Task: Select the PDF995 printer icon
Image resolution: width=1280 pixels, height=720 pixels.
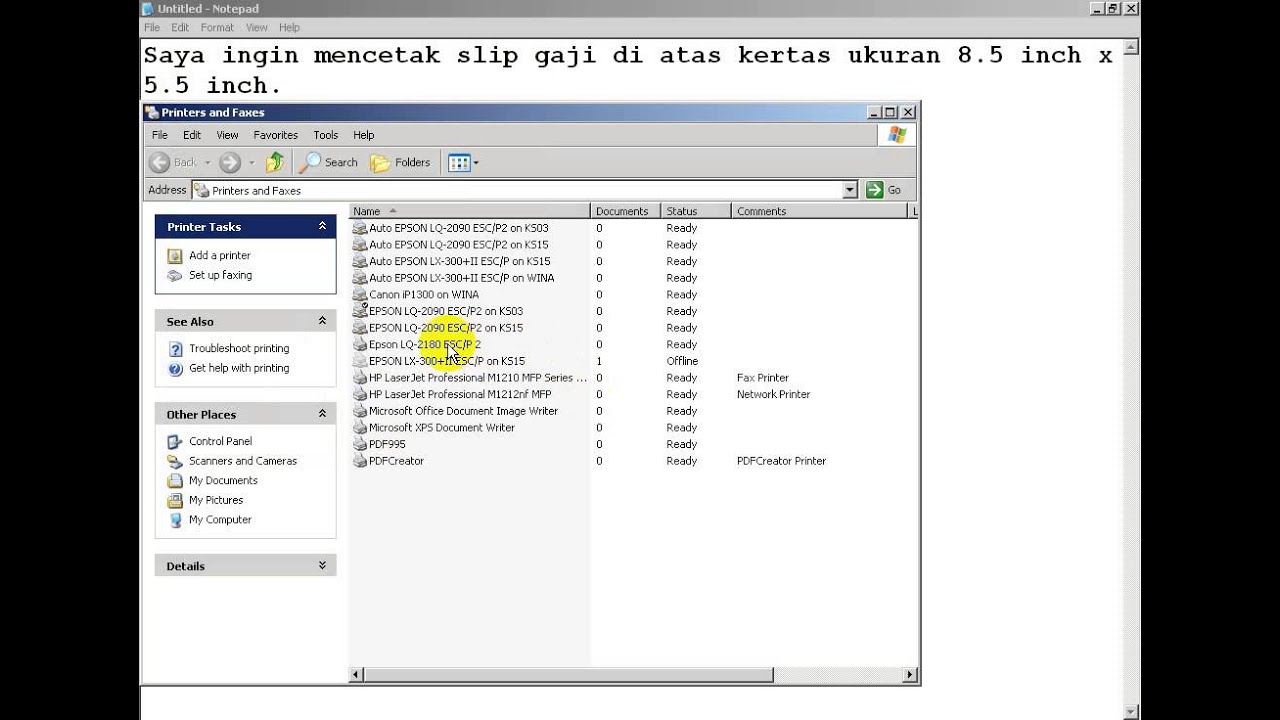Action: pyautogui.click(x=360, y=444)
